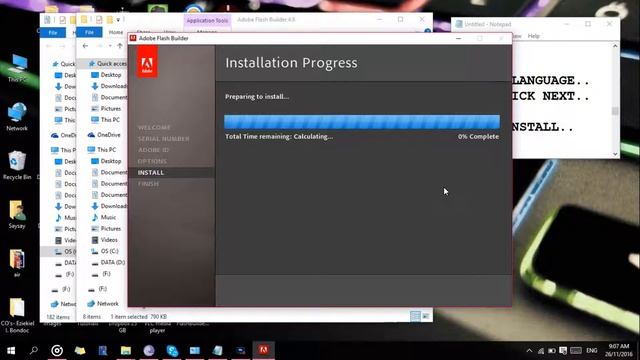Viewport: 640px width, 360px height.
Task: Click the Back arrow in front Explorer window
Action: 85,46
